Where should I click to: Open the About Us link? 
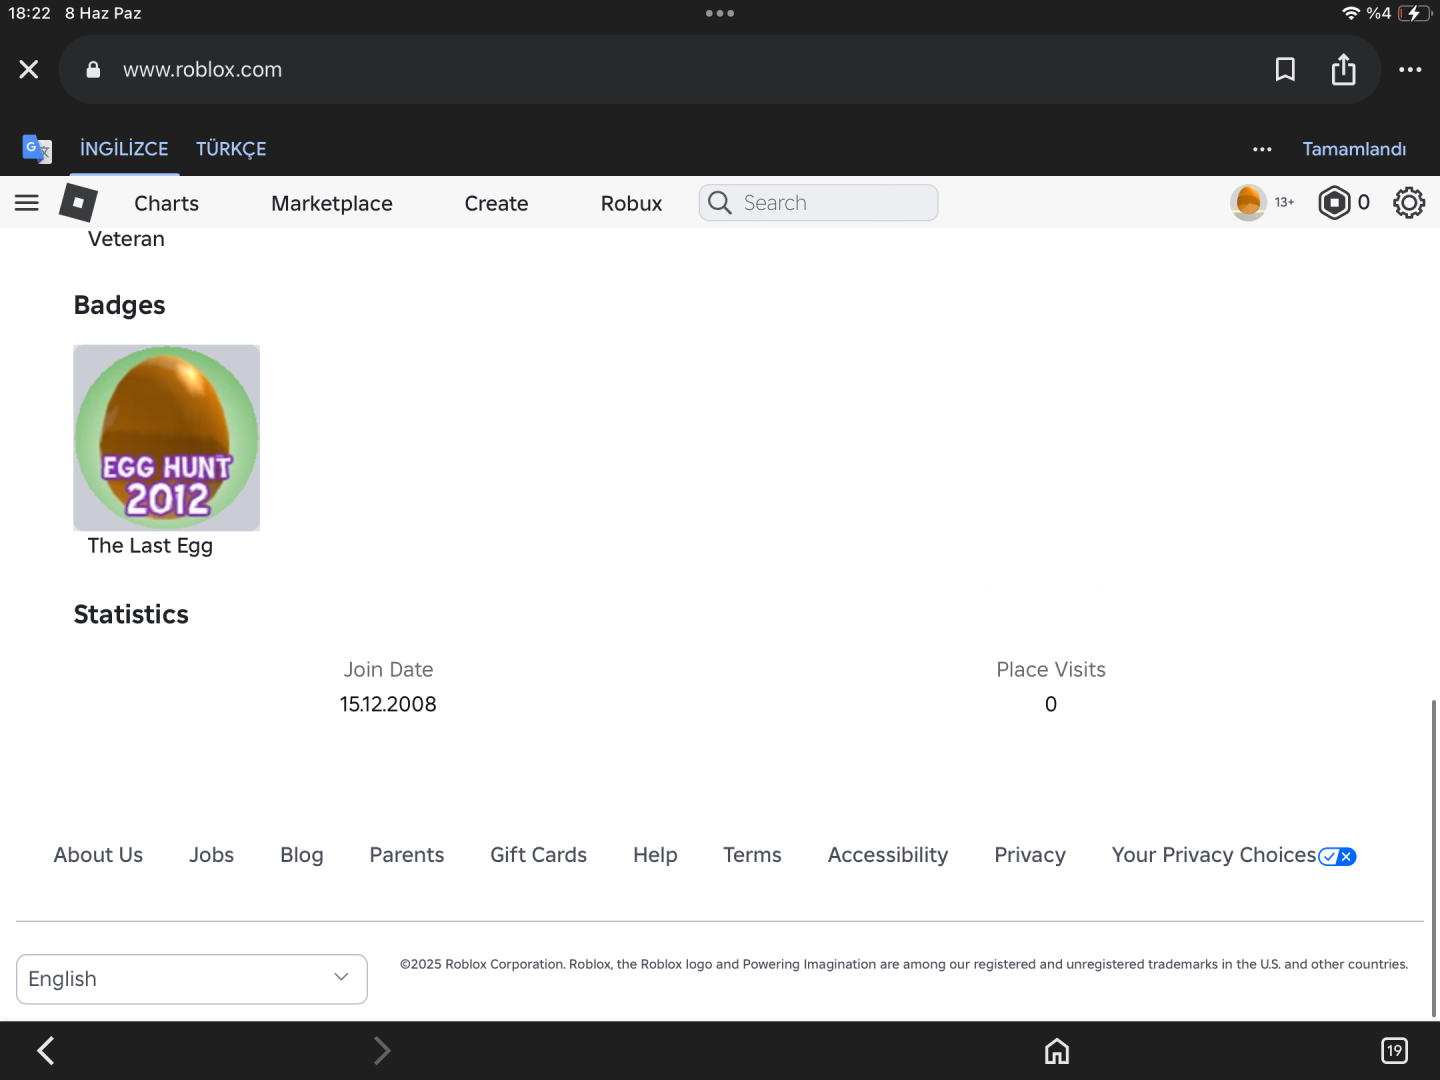point(98,855)
